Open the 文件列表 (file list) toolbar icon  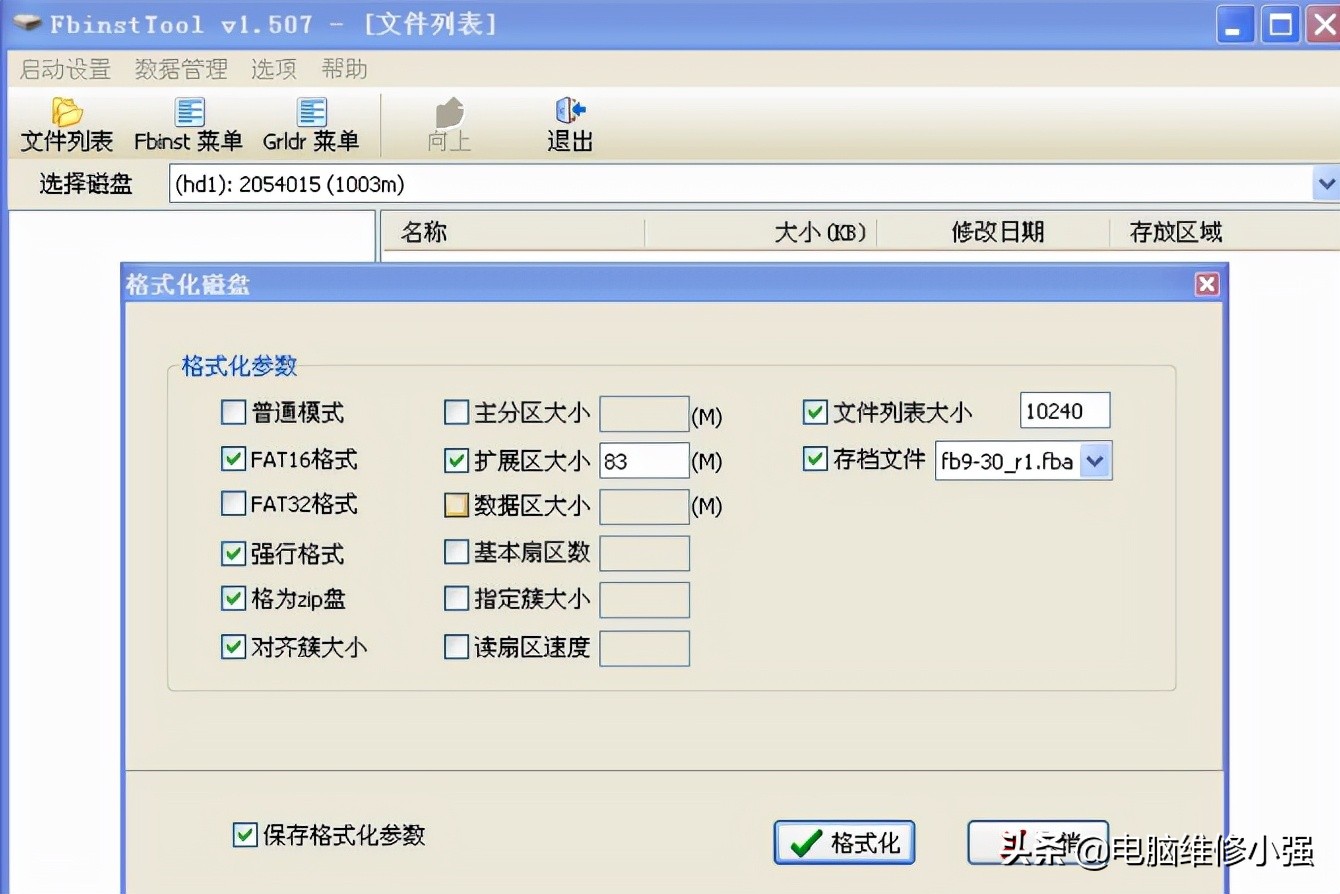click(x=65, y=122)
